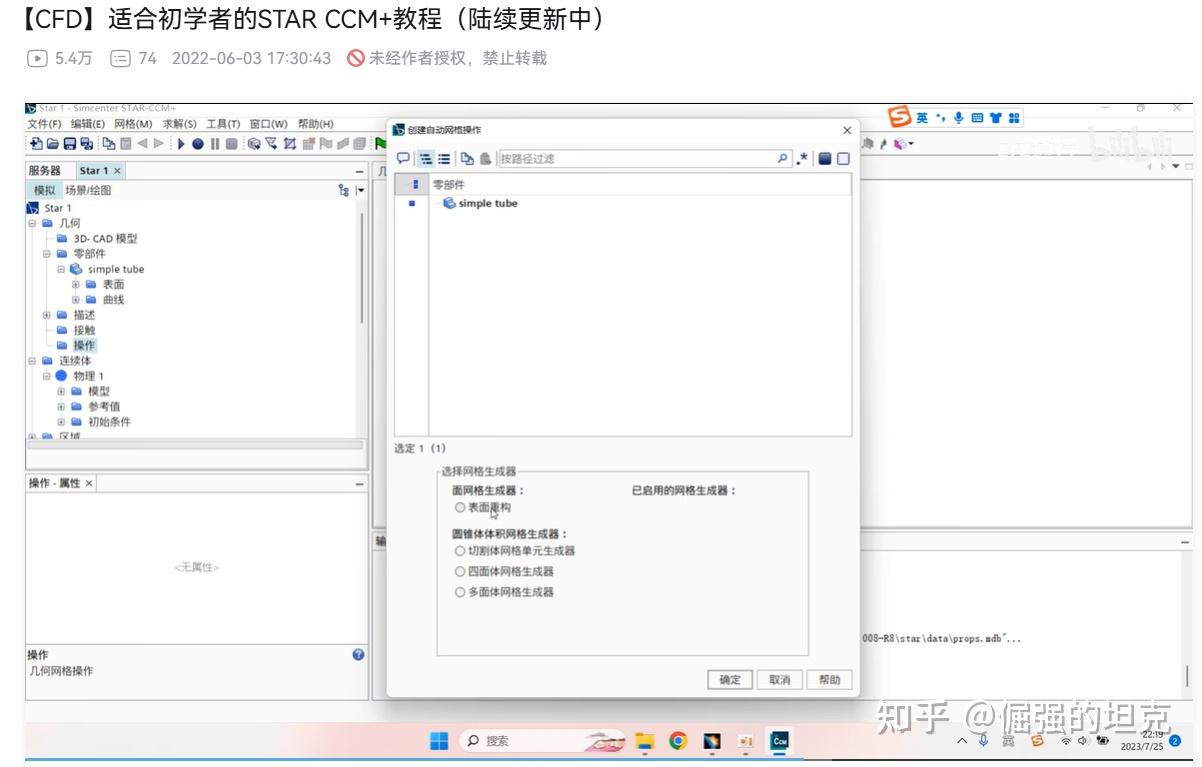Click the Save All disks icon
Screen dimensions: 1202x767
[x=87, y=144]
